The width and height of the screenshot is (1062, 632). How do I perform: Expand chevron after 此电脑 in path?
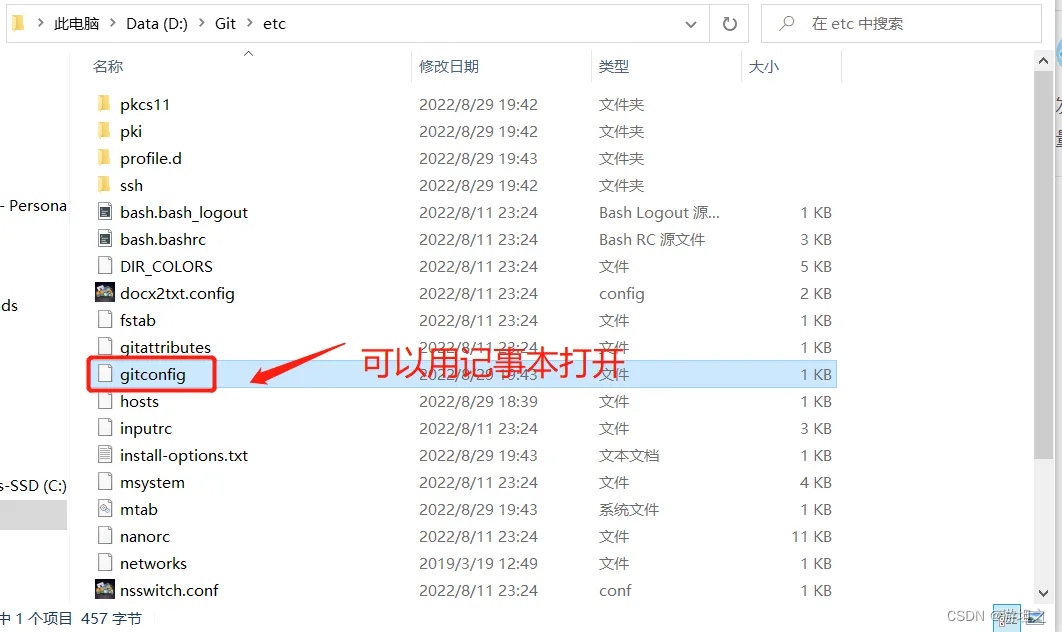click(x=112, y=23)
